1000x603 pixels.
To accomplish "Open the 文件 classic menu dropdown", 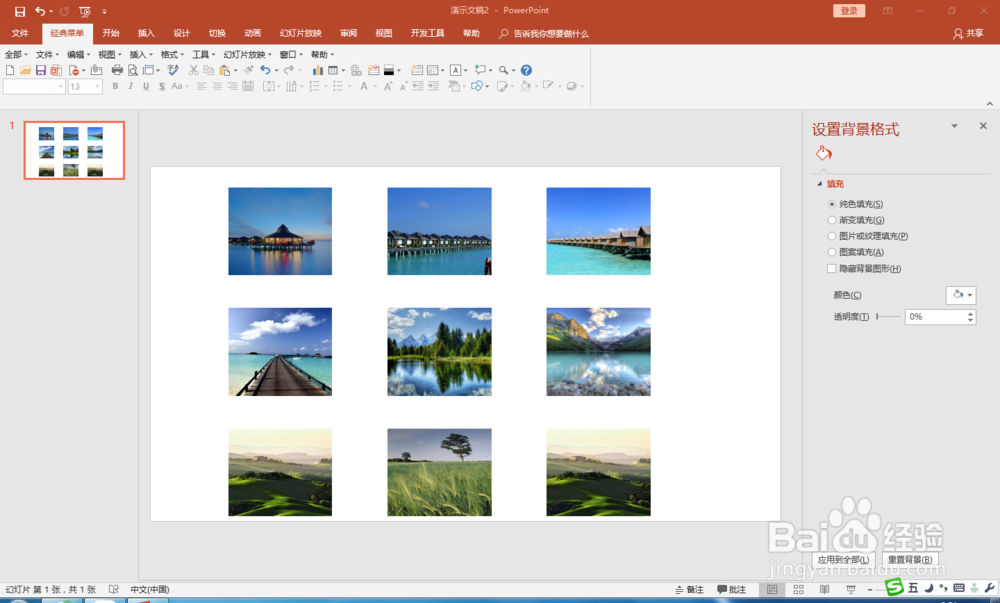I will 47,55.
